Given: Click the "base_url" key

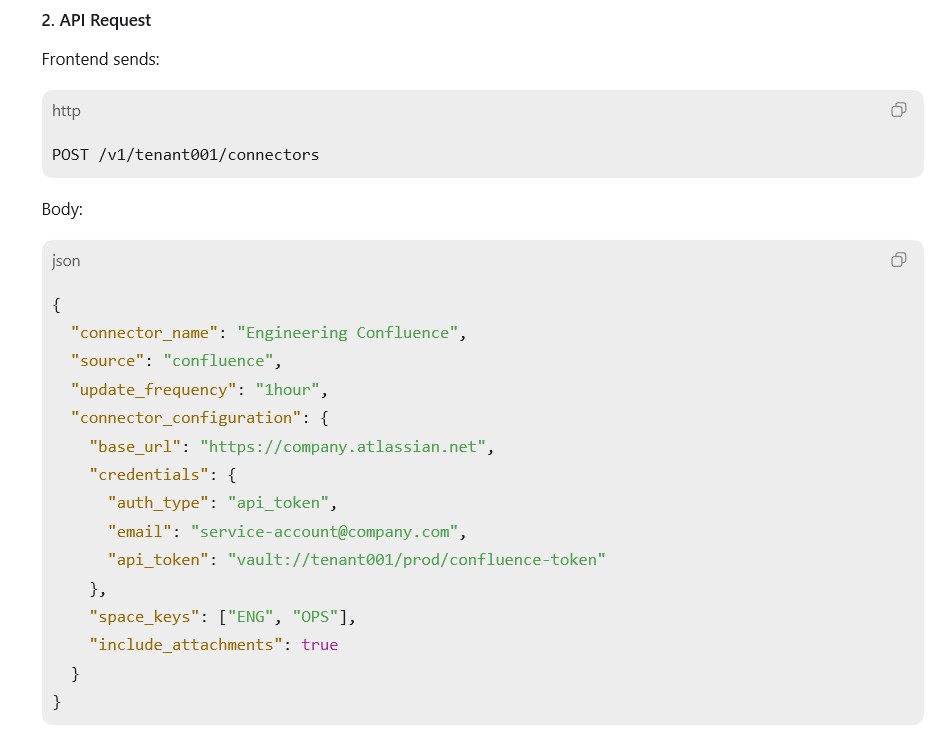Looking at the screenshot, I should pyautogui.click(x=135, y=447).
